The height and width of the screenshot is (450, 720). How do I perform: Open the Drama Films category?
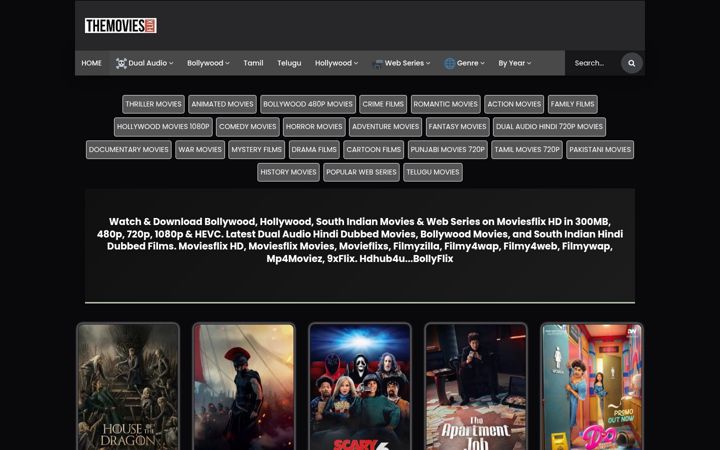click(x=314, y=150)
